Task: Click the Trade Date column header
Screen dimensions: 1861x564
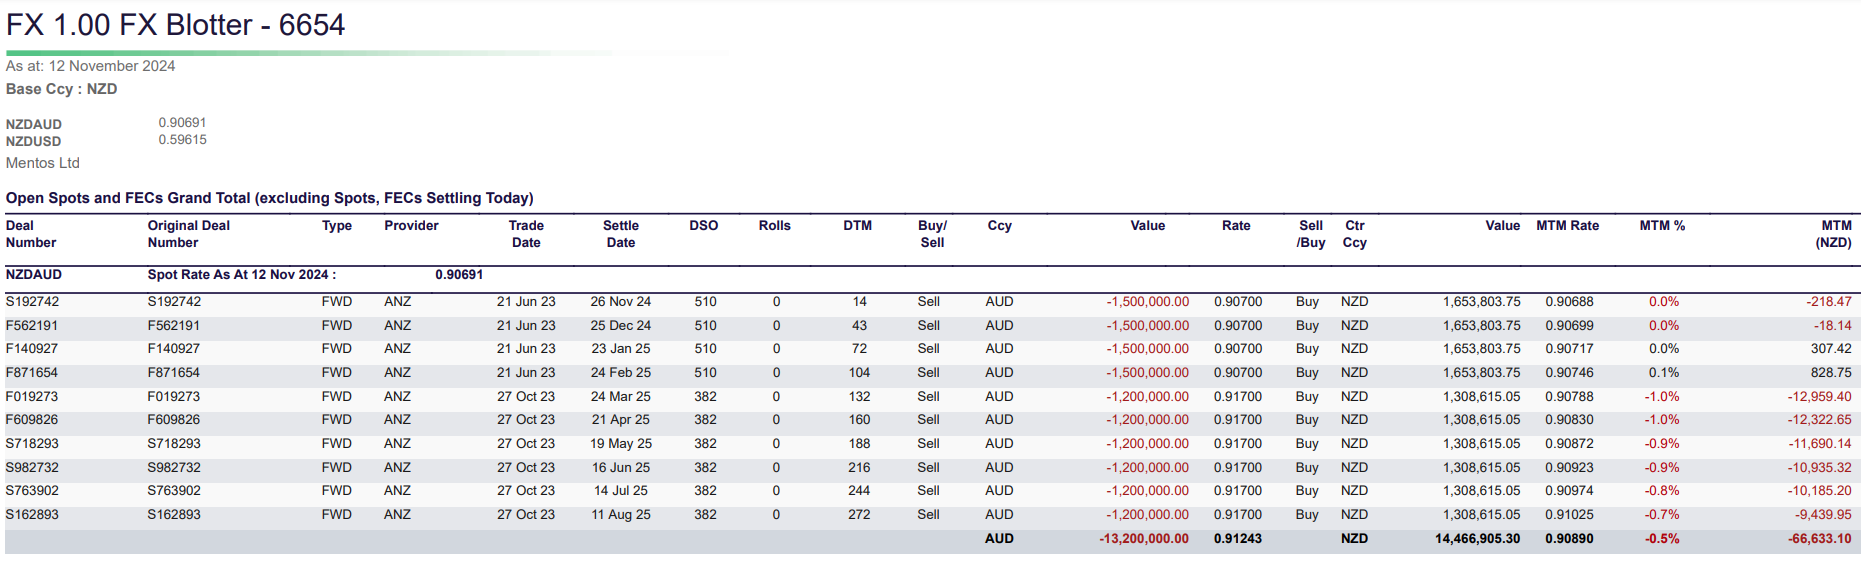Action: pos(526,234)
